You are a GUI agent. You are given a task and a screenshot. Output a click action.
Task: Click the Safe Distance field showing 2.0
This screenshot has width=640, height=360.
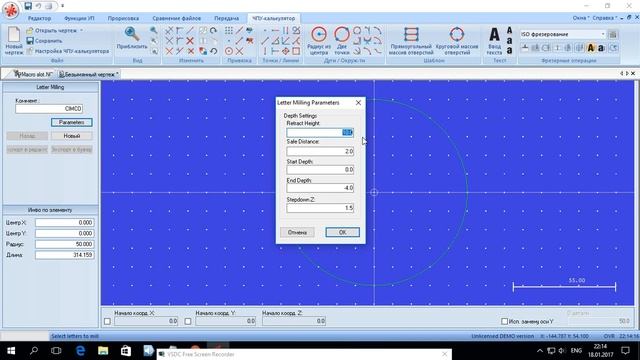pyautogui.click(x=320, y=151)
